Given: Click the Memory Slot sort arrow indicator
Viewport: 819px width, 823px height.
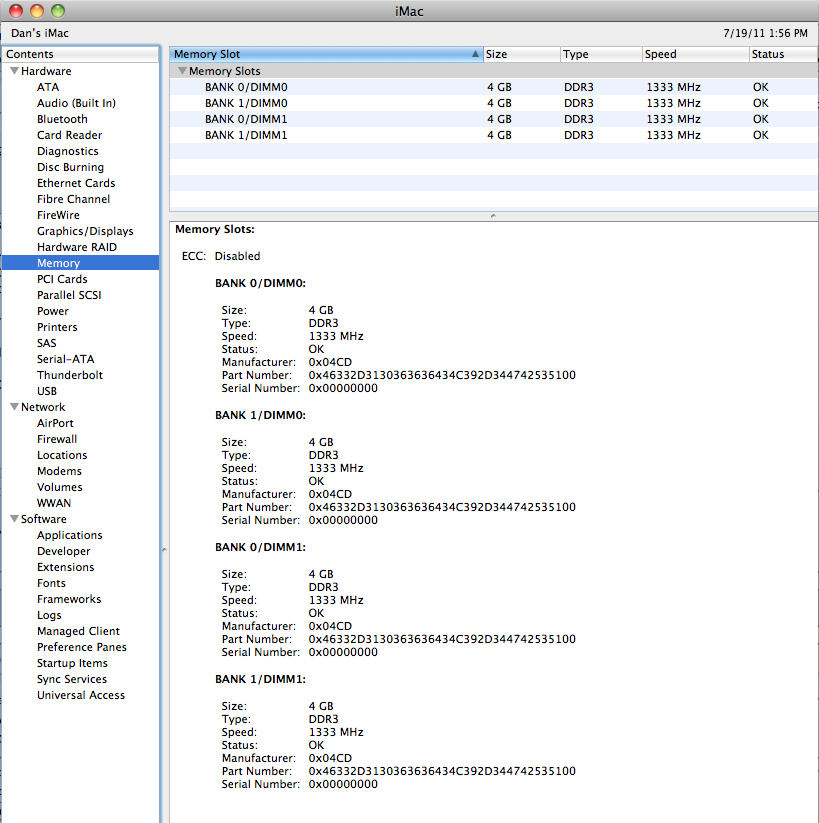Looking at the screenshot, I should click(x=475, y=54).
